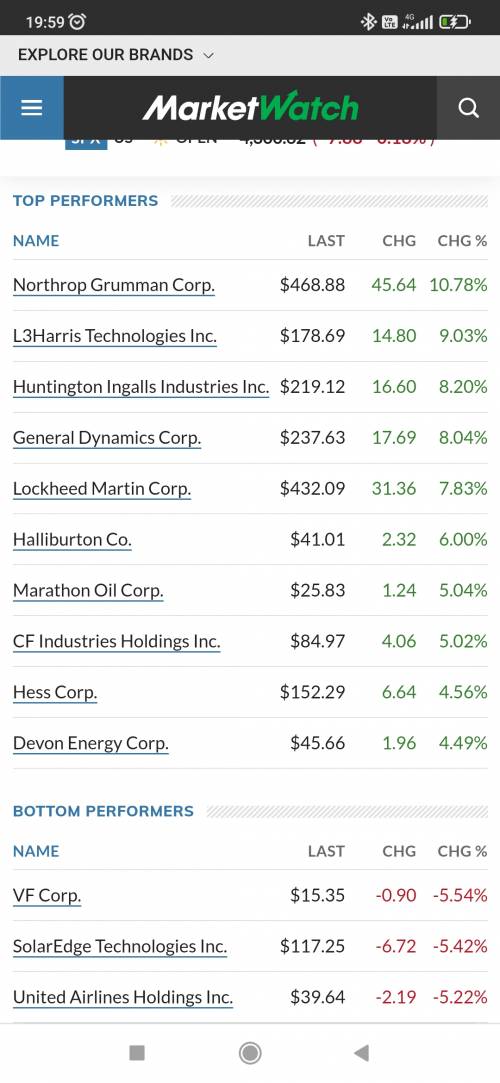
Task: Tap the Bluetooth status icon
Action: pos(368,22)
